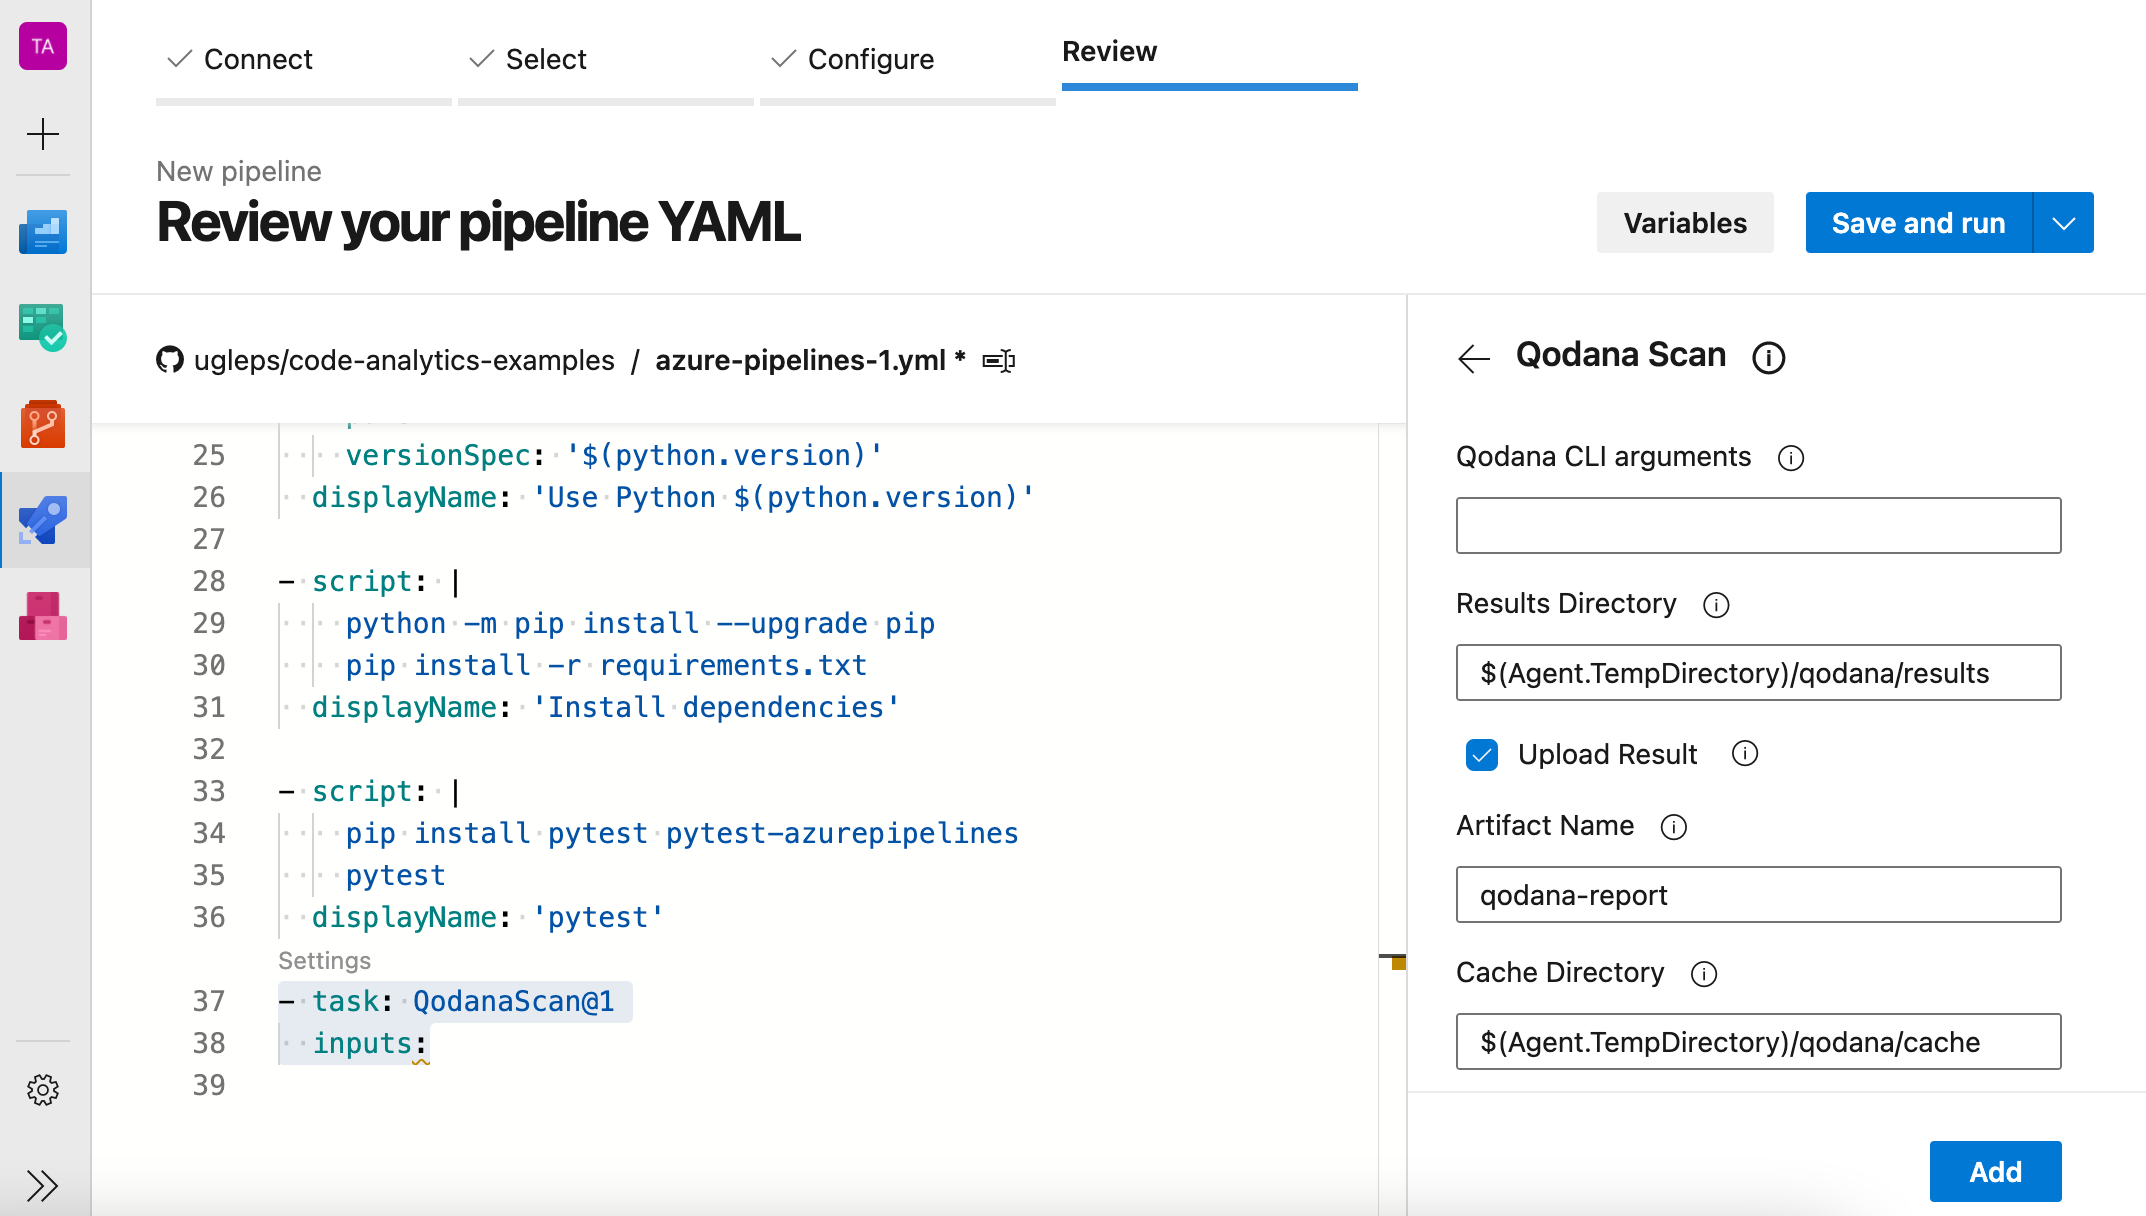Open the Save and run dropdown arrow
The width and height of the screenshot is (2146, 1216).
(x=2064, y=223)
